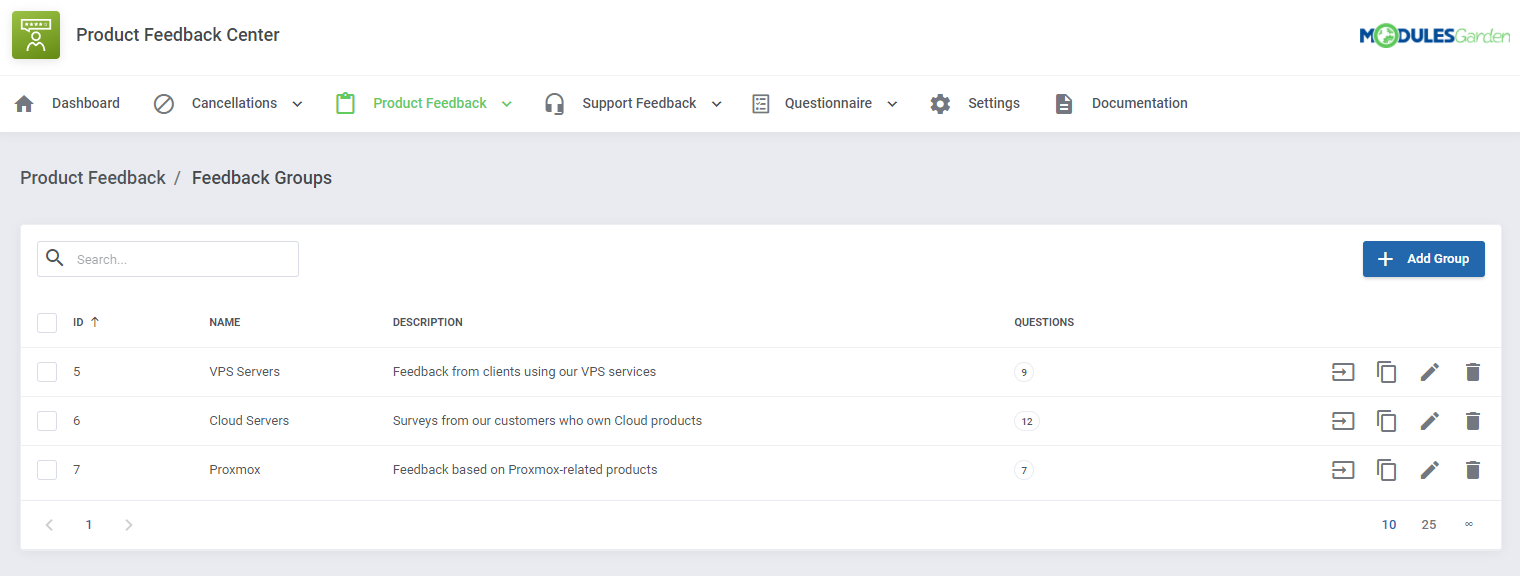1520x576 pixels.
Task: Click the Add Group button
Action: pos(1423,258)
